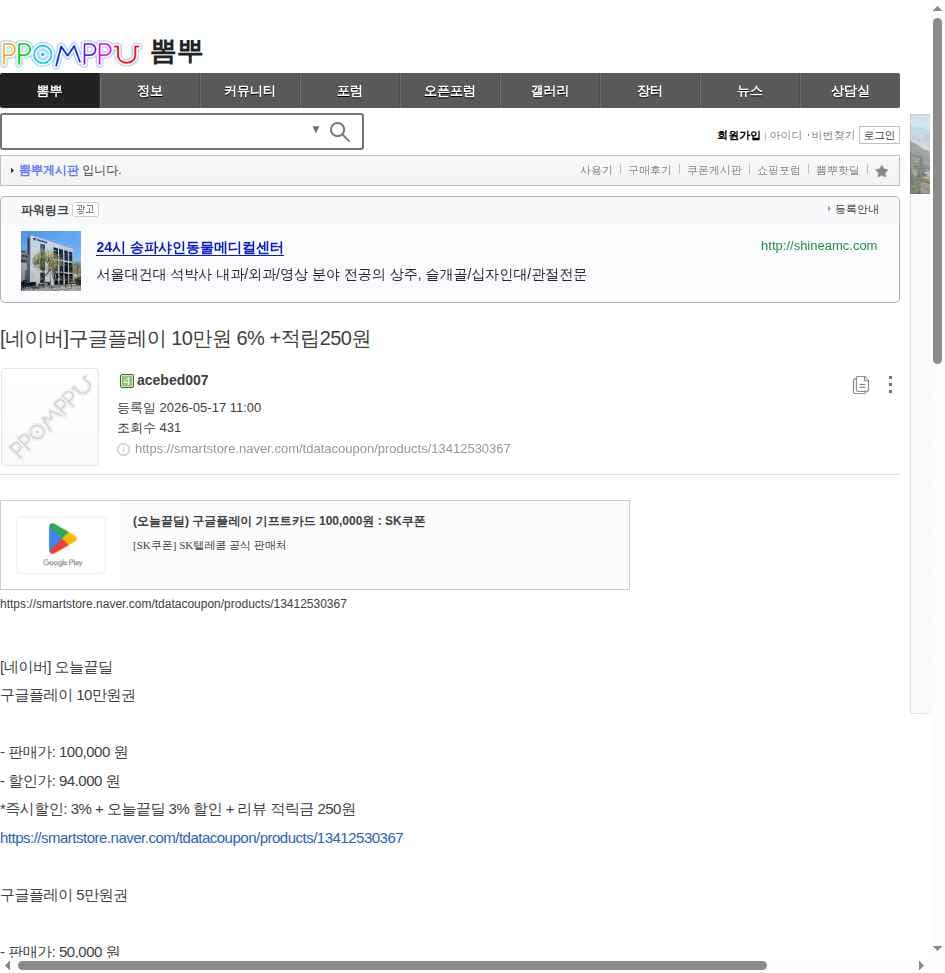The width and height of the screenshot is (945, 973).
Task: Open the 장터 menu tab
Action: 650,91
